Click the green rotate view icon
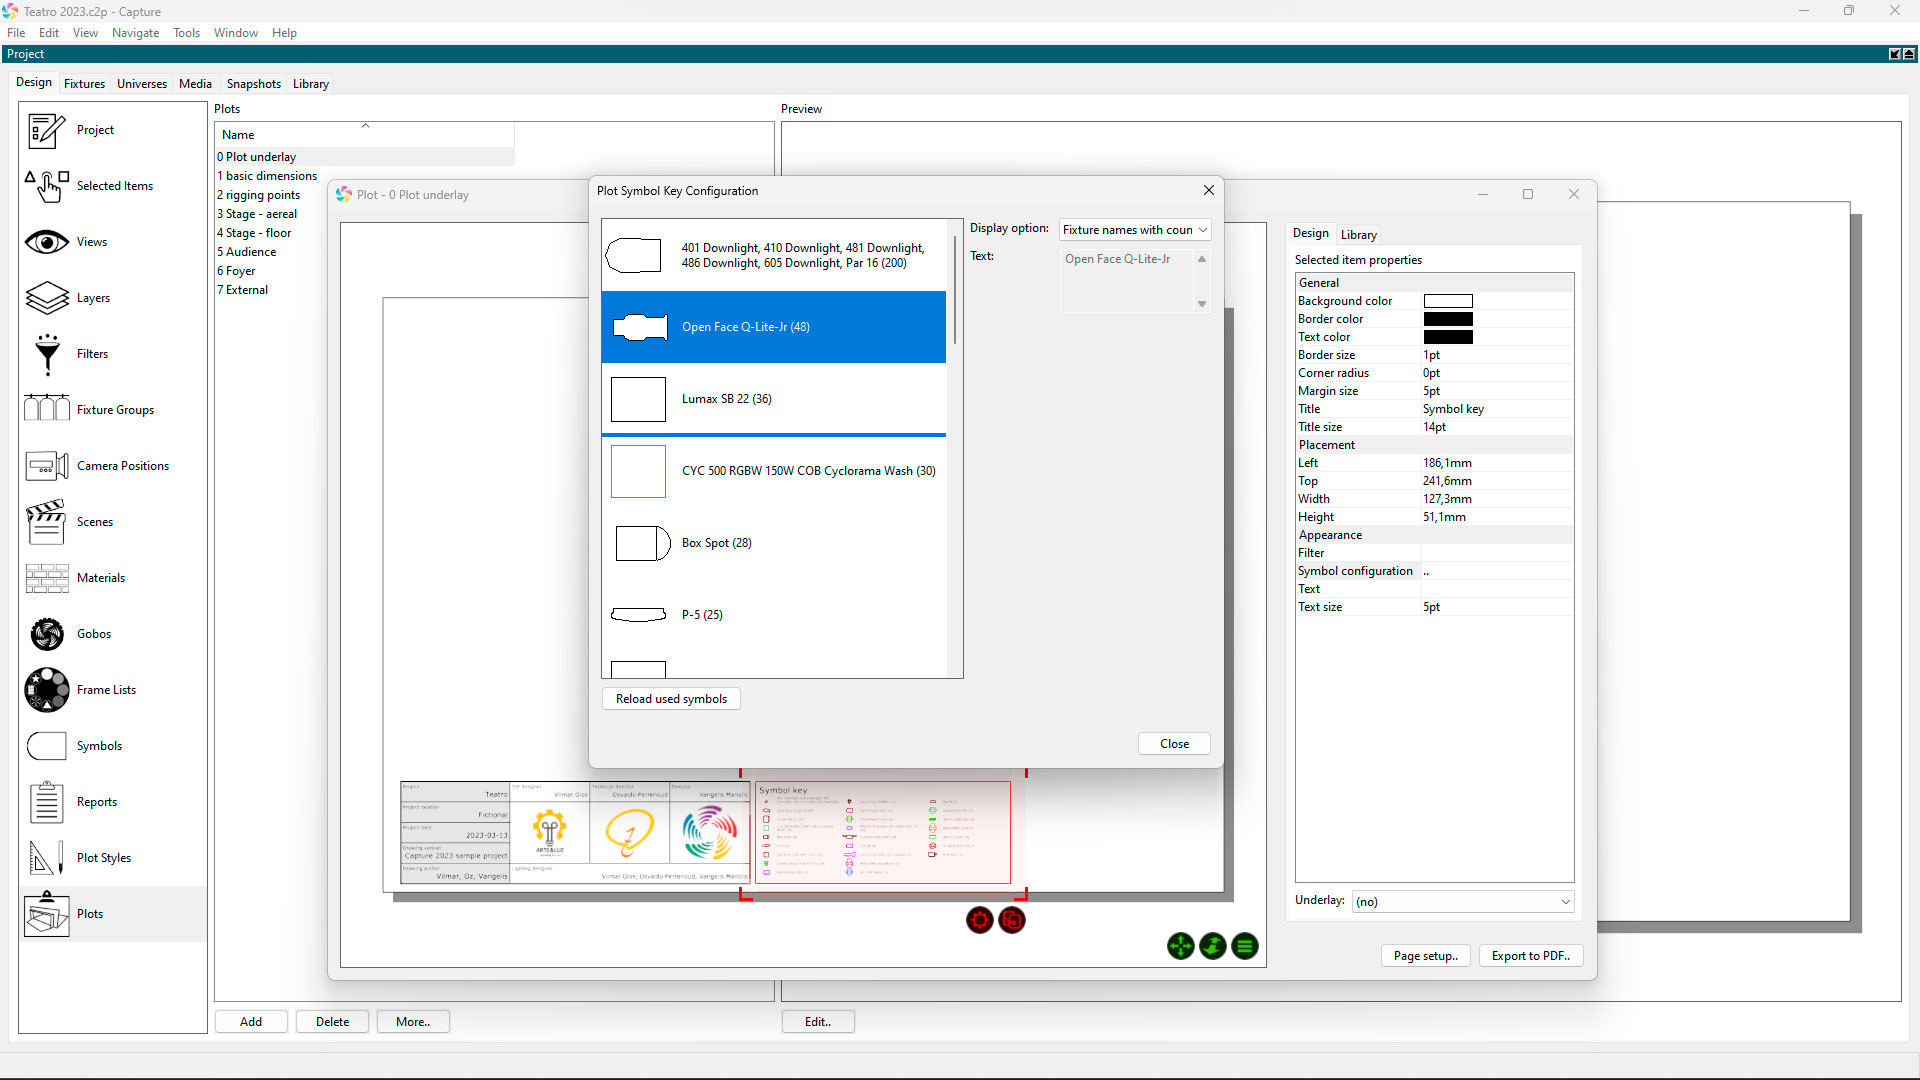The width and height of the screenshot is (1920, 1080). point(1213,946)
